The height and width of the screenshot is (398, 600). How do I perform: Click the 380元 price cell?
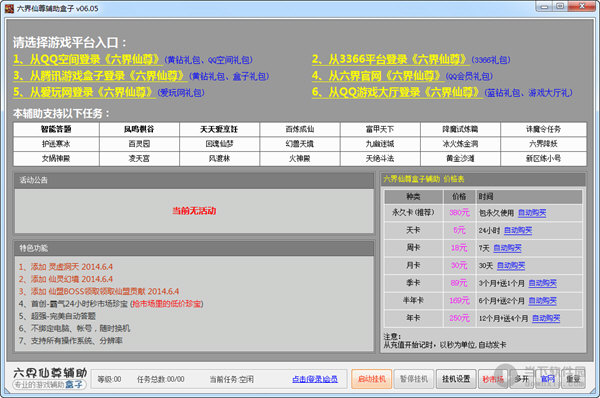pyautogui.click(x=459, y=213)
